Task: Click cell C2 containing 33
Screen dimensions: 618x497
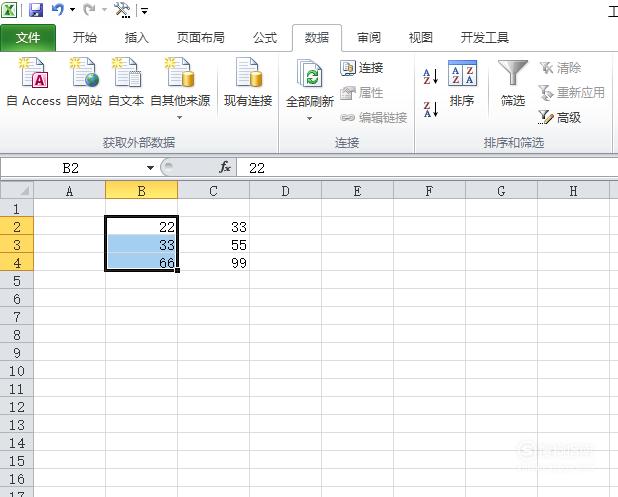Action: coord(213,227)
